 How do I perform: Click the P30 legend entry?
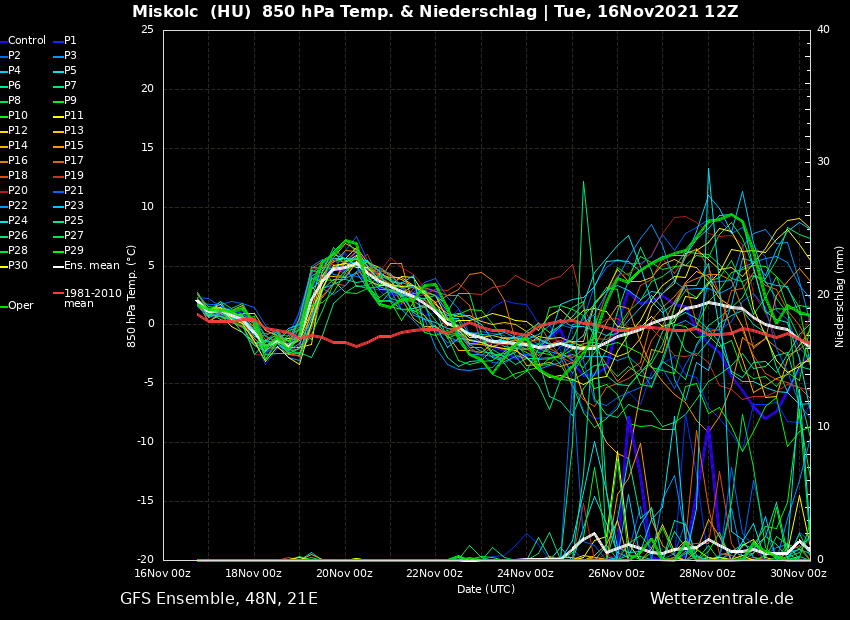coord(18,266)
